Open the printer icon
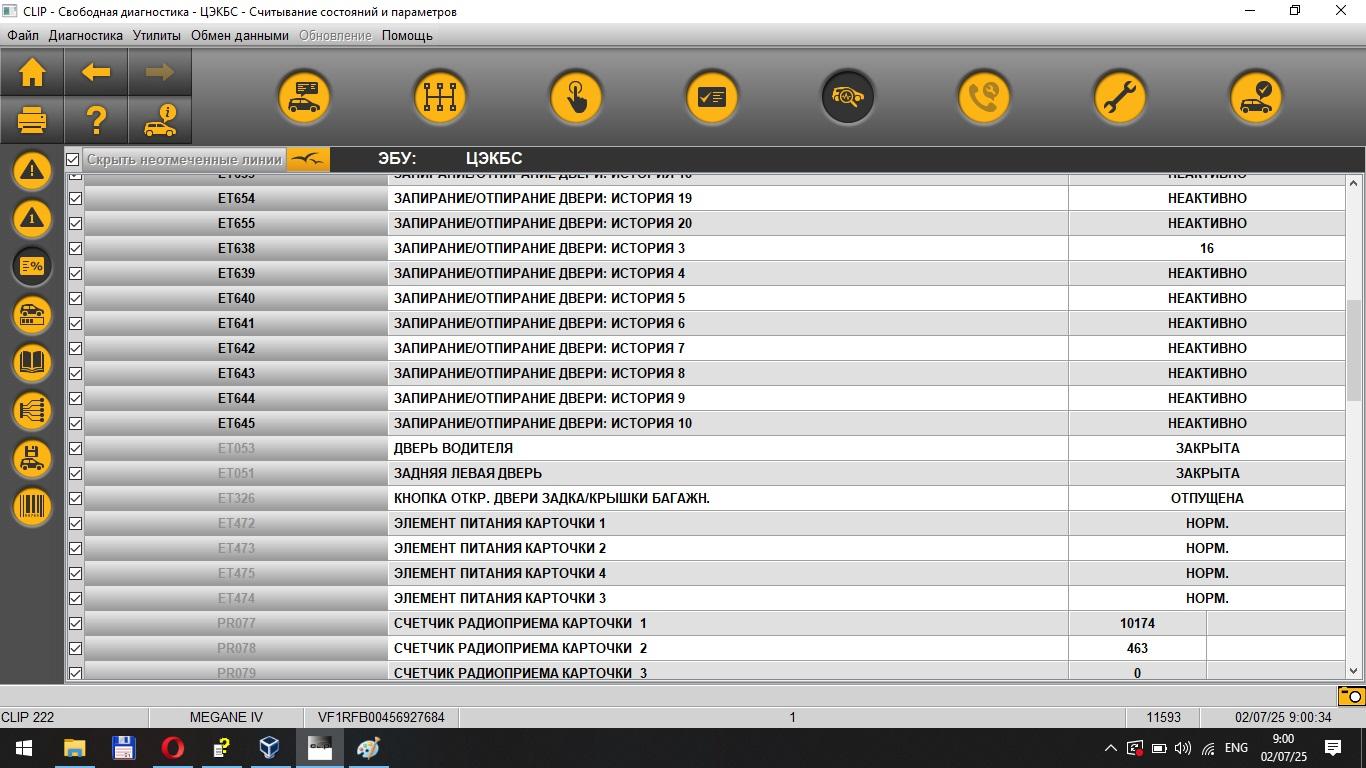 pos(32,121)
